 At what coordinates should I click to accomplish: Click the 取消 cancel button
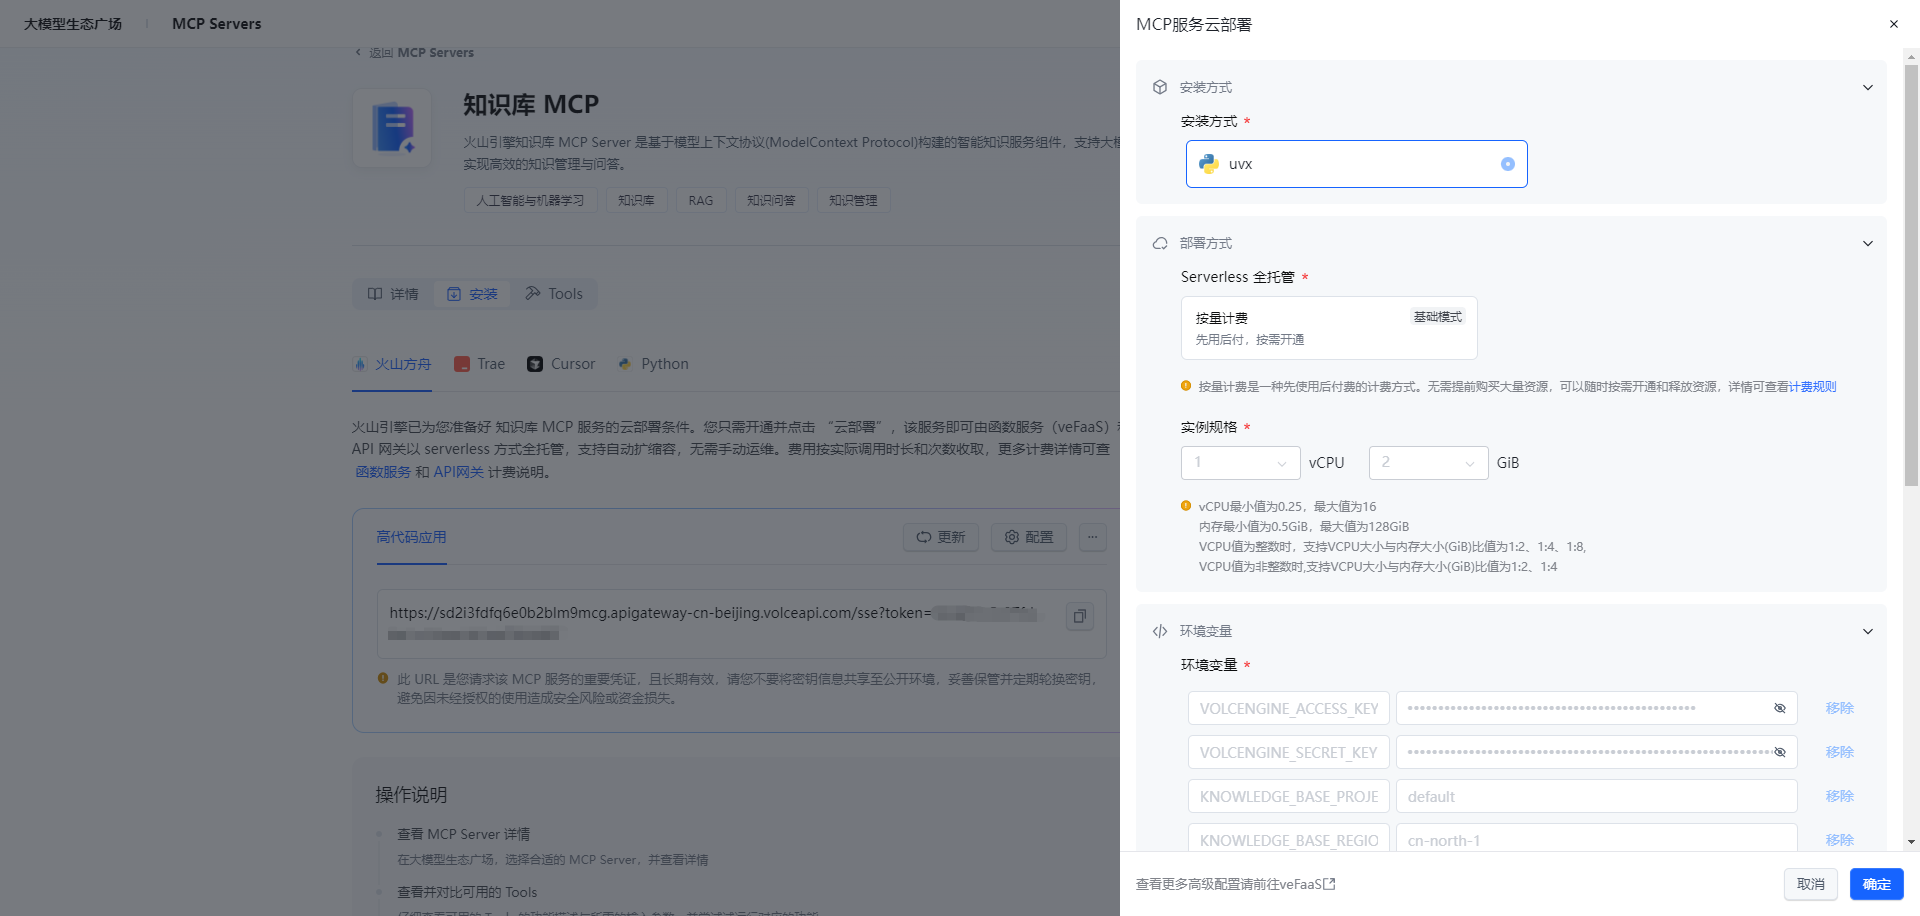click(1811, 884)
